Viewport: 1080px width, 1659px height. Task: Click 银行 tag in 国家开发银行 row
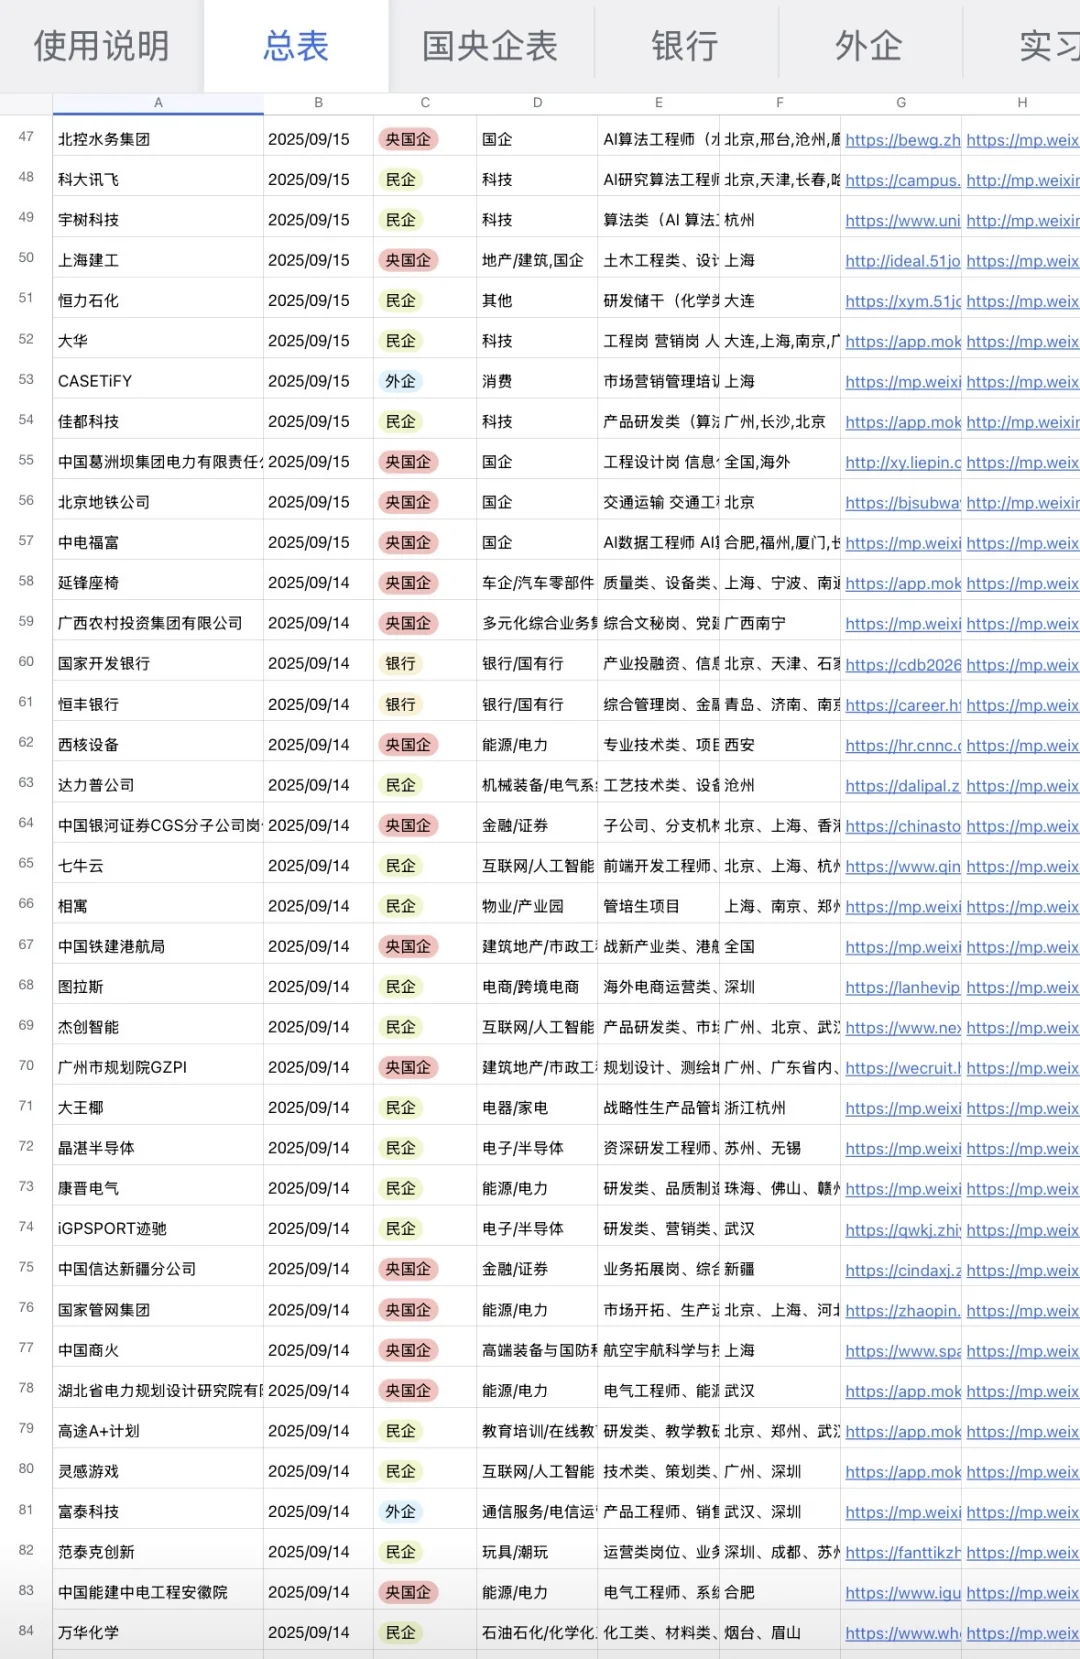(400, 664)
